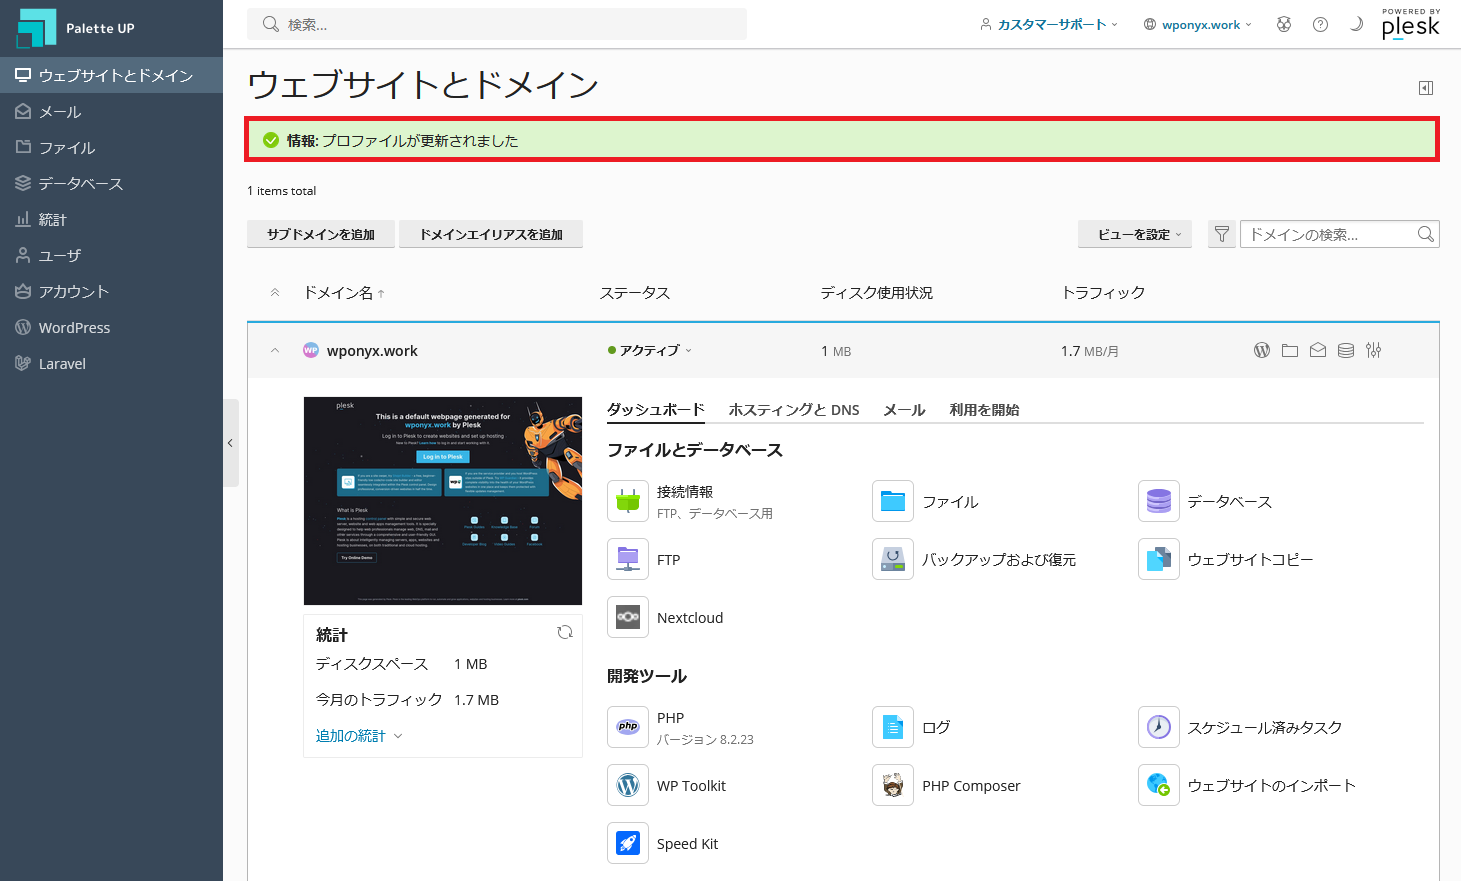
Task: Open the WP Toolkit icon
Action: point(628,785)
